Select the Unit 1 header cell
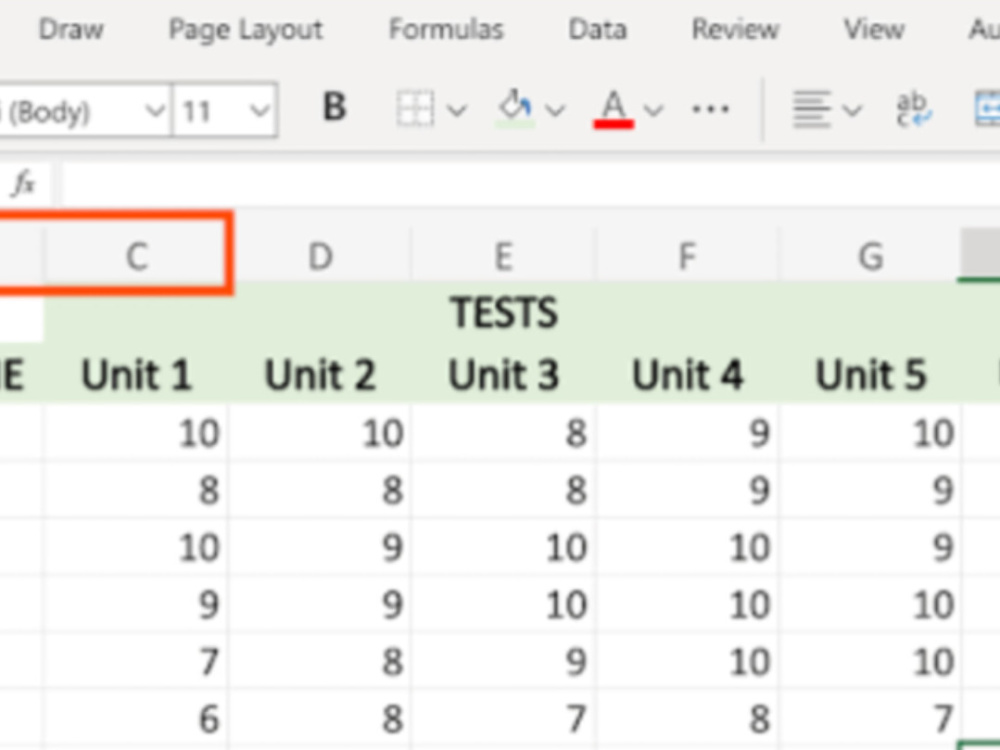This screenshot has width=1000, height=750. pyautogui.click(x=136, y=374)
